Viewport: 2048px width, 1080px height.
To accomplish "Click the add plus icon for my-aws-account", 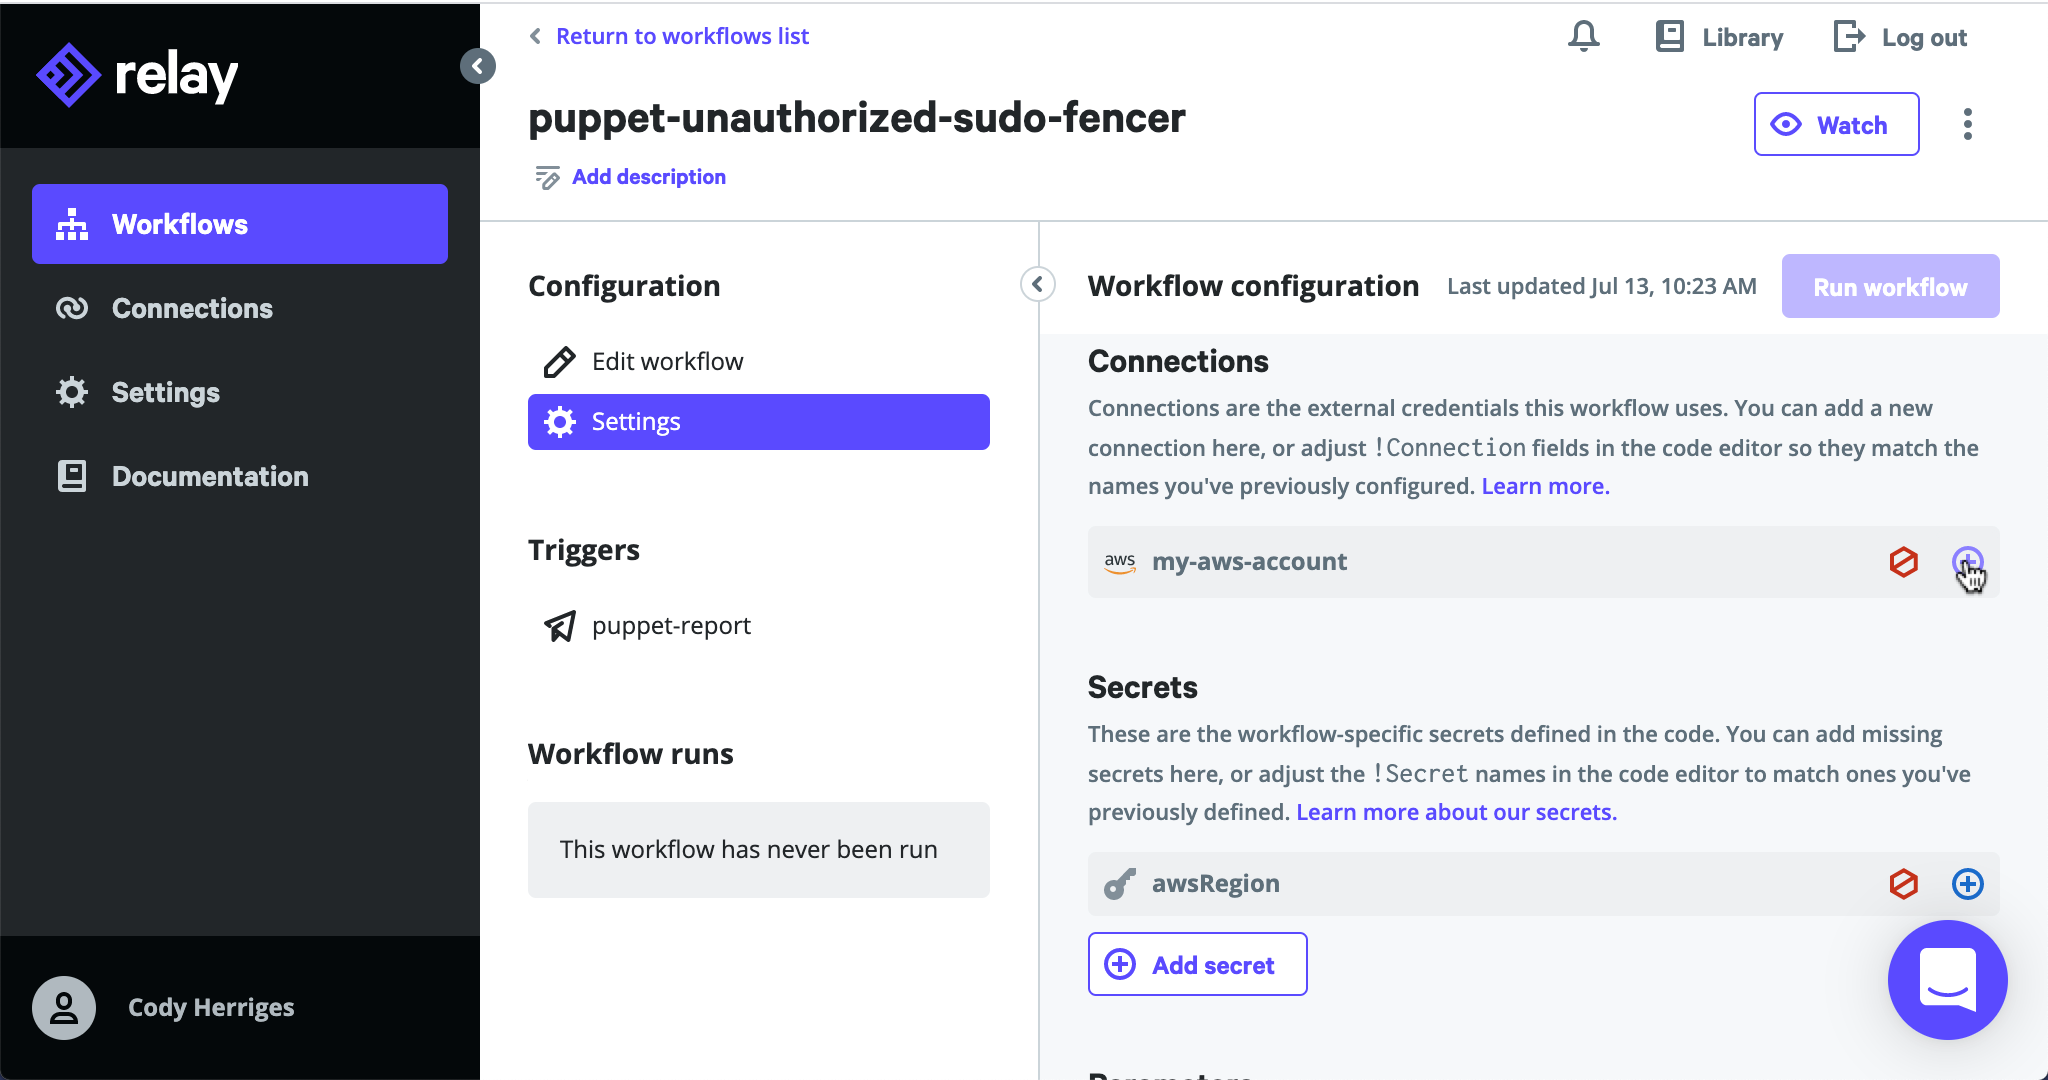I will click(x=1967, y=562).
